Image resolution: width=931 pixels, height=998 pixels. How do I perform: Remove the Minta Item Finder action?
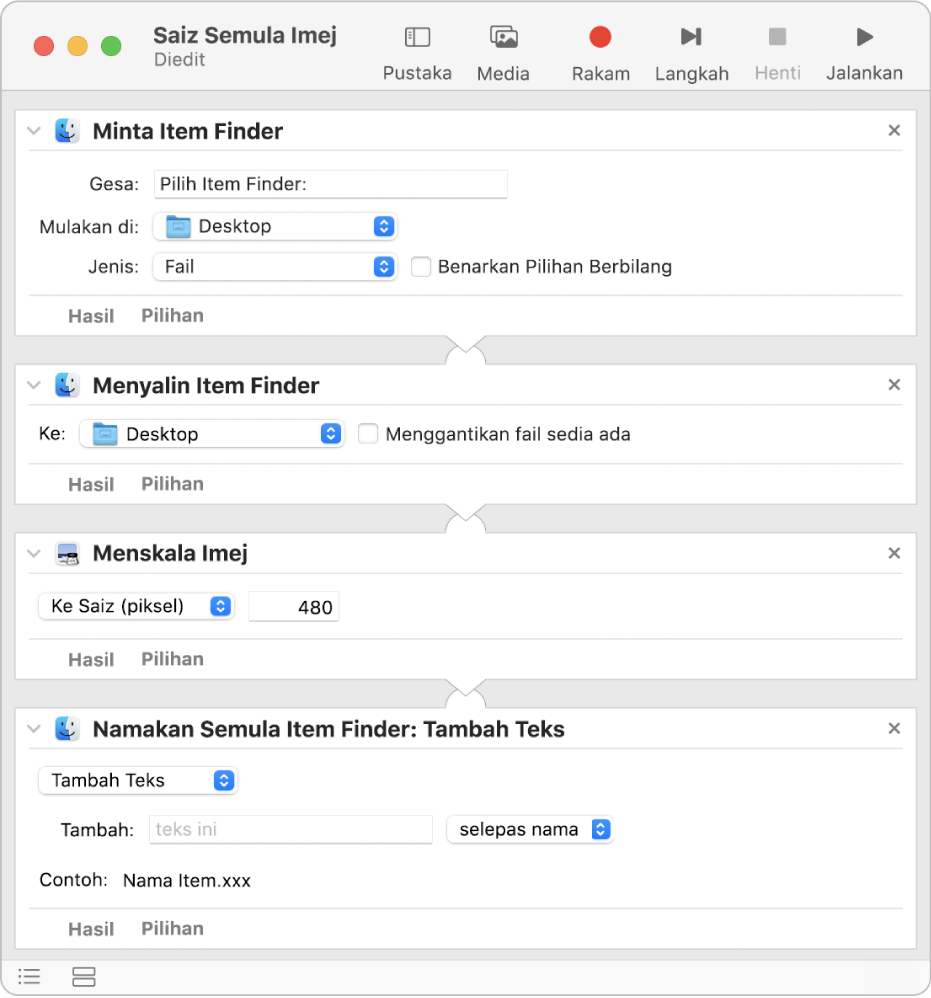point(895,131)
